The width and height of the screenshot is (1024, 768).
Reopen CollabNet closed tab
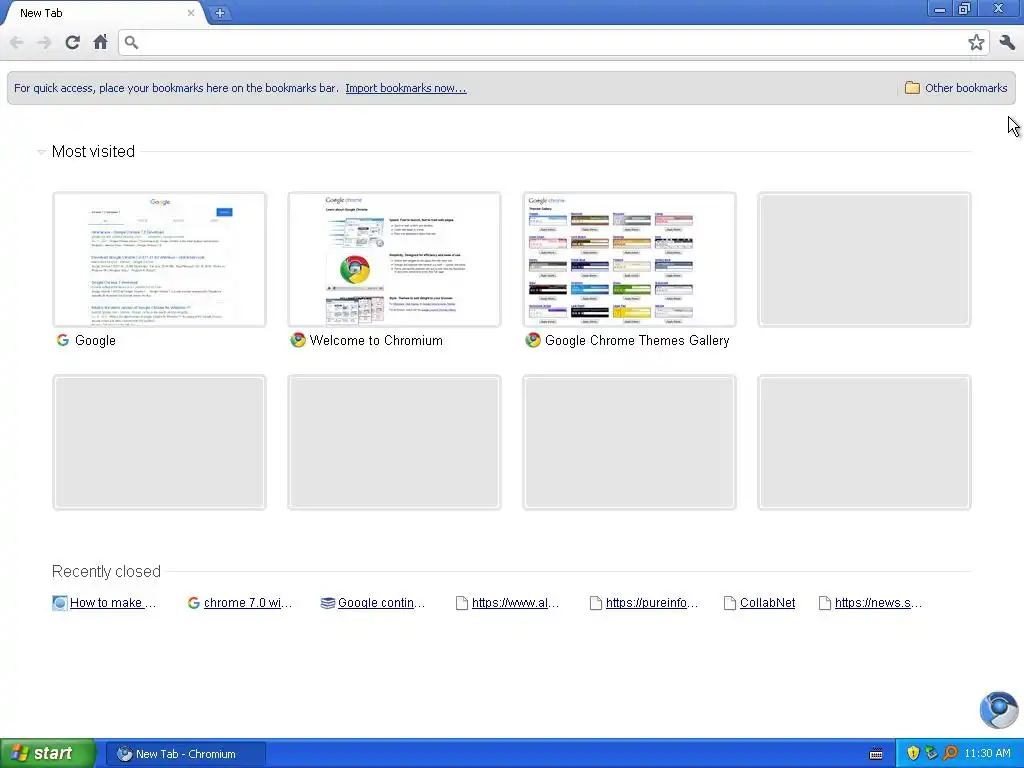coord(767,603)
